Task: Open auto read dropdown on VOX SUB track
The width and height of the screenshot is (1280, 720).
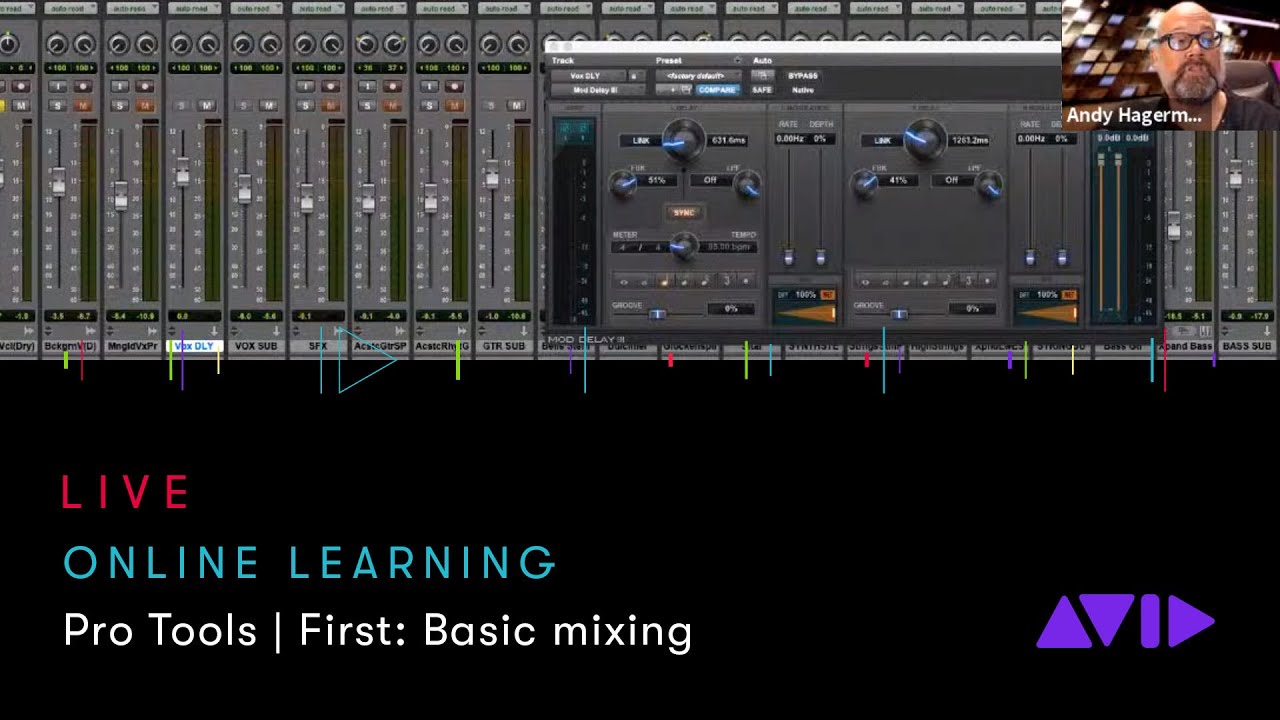Action: coord(256,8)
